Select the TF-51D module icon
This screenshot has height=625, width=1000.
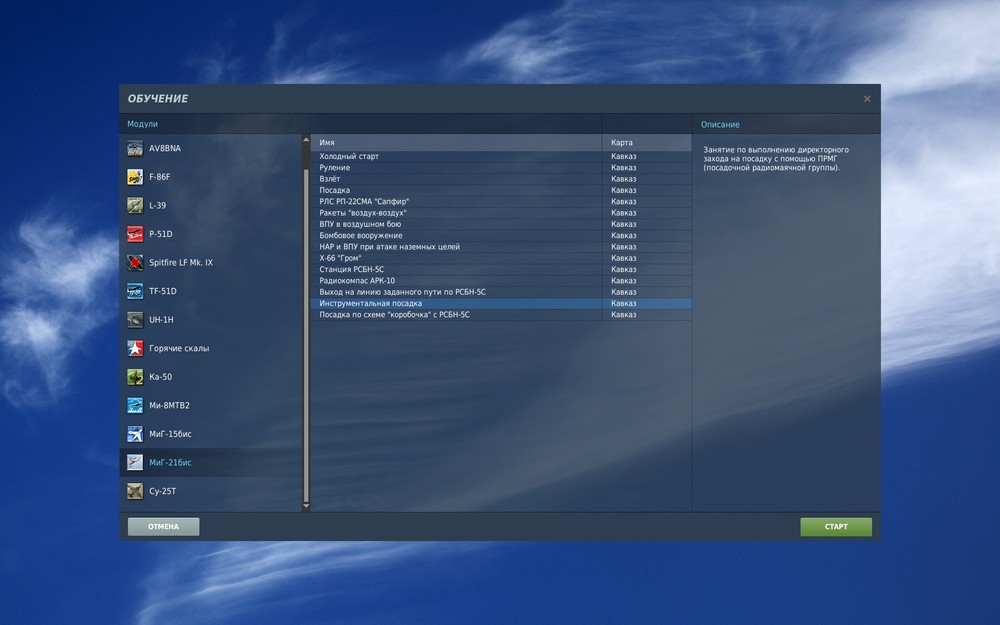[x=135, y=291]
